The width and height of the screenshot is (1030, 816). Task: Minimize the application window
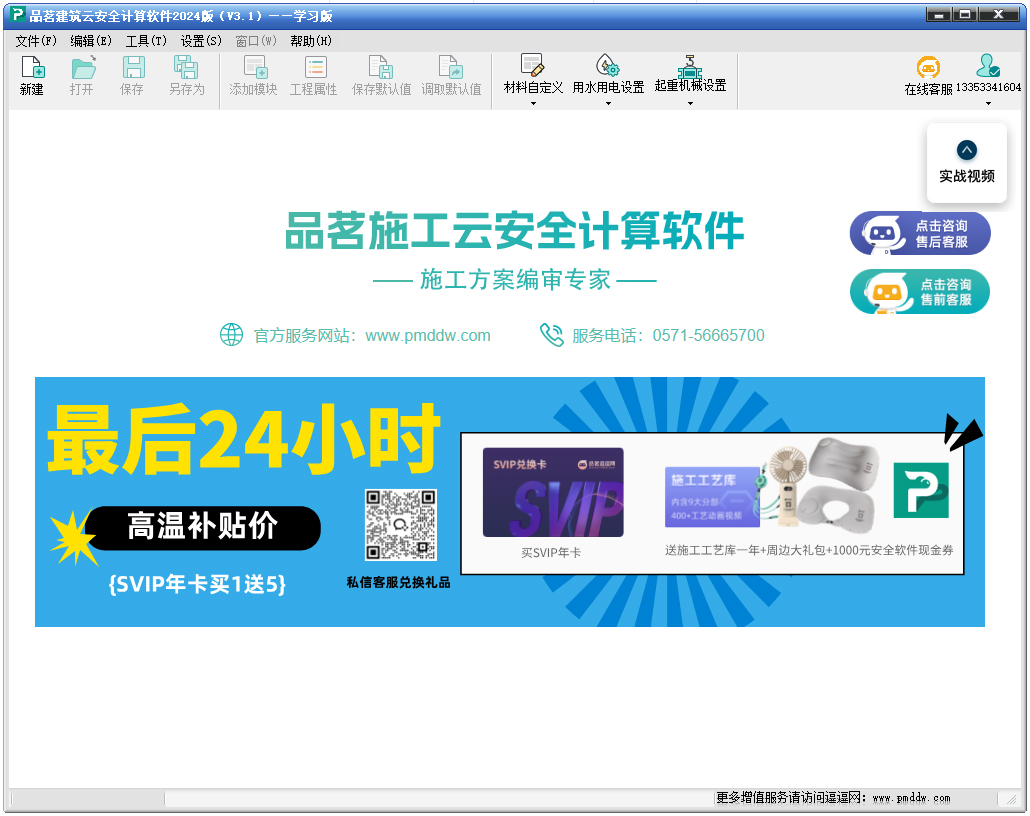pos(939,14)
